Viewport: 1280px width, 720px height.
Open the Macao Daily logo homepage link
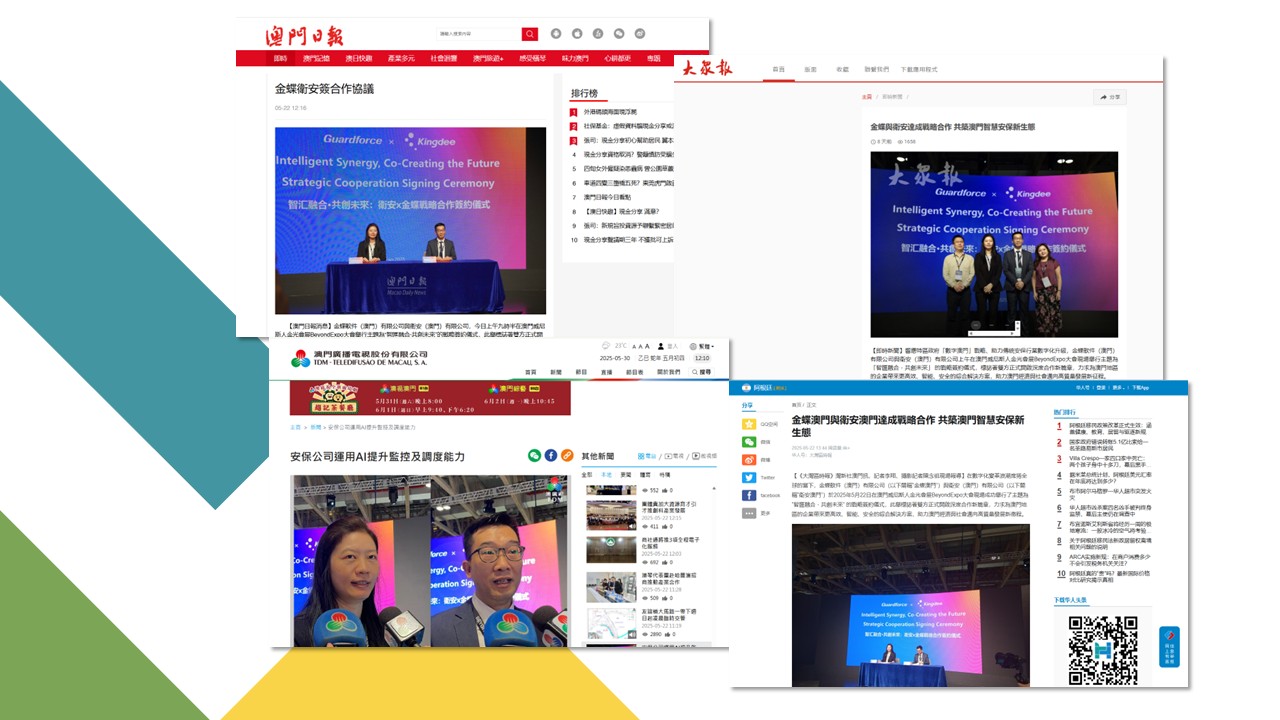pyautogui.click(x=304, y=37)
